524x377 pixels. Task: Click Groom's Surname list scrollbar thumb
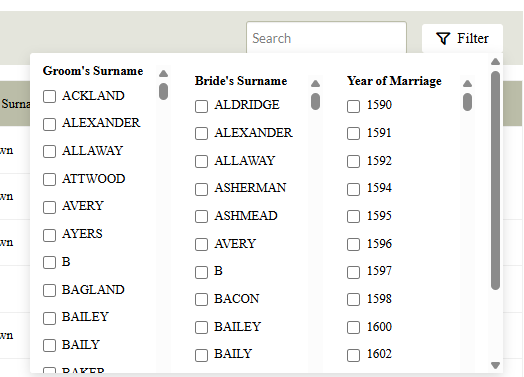click(163, 91)
